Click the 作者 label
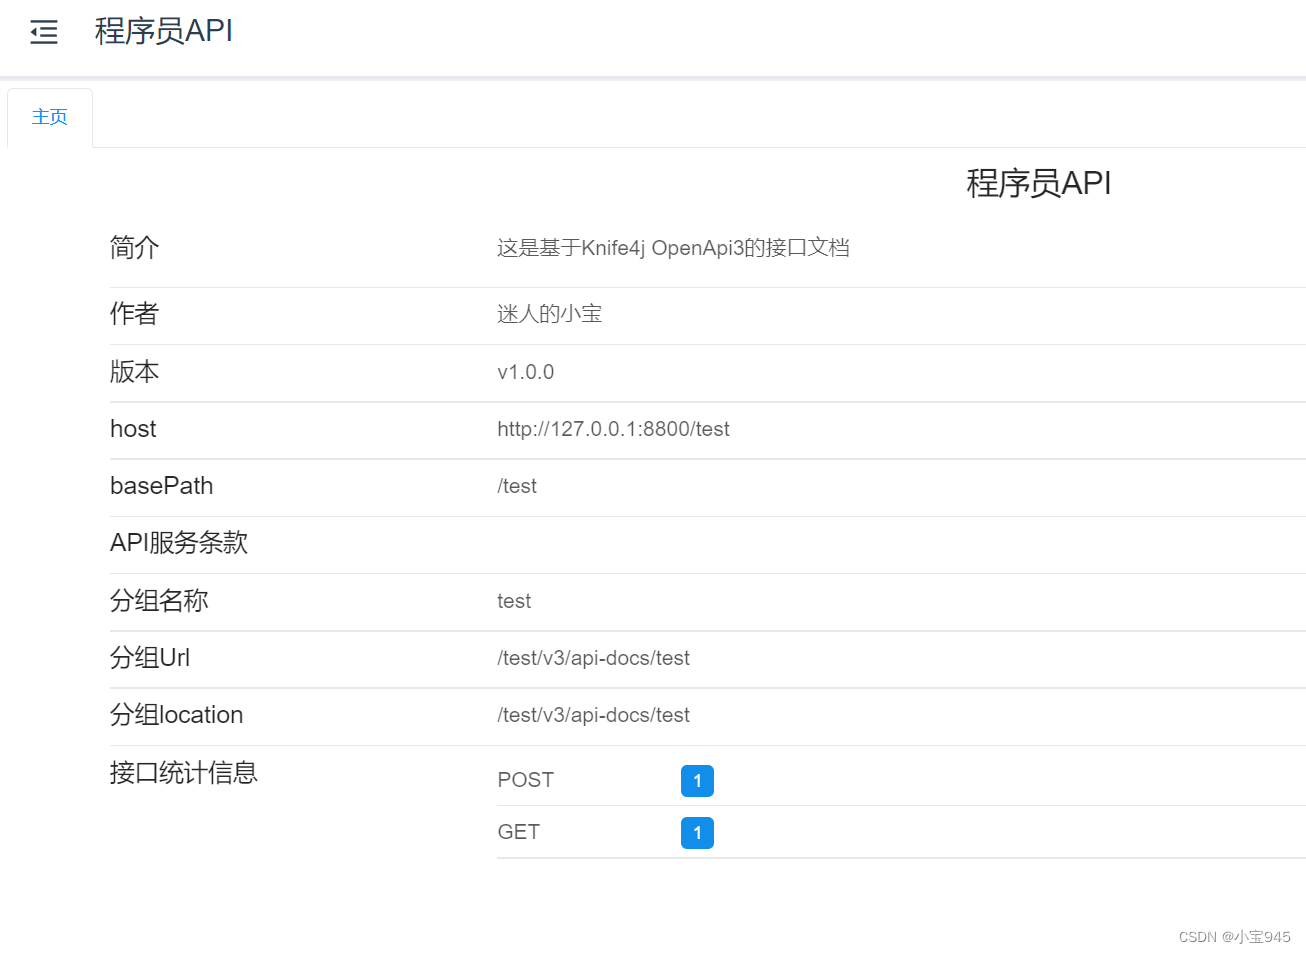Screen dimensions: 1306x953 [x=134, y=314]
